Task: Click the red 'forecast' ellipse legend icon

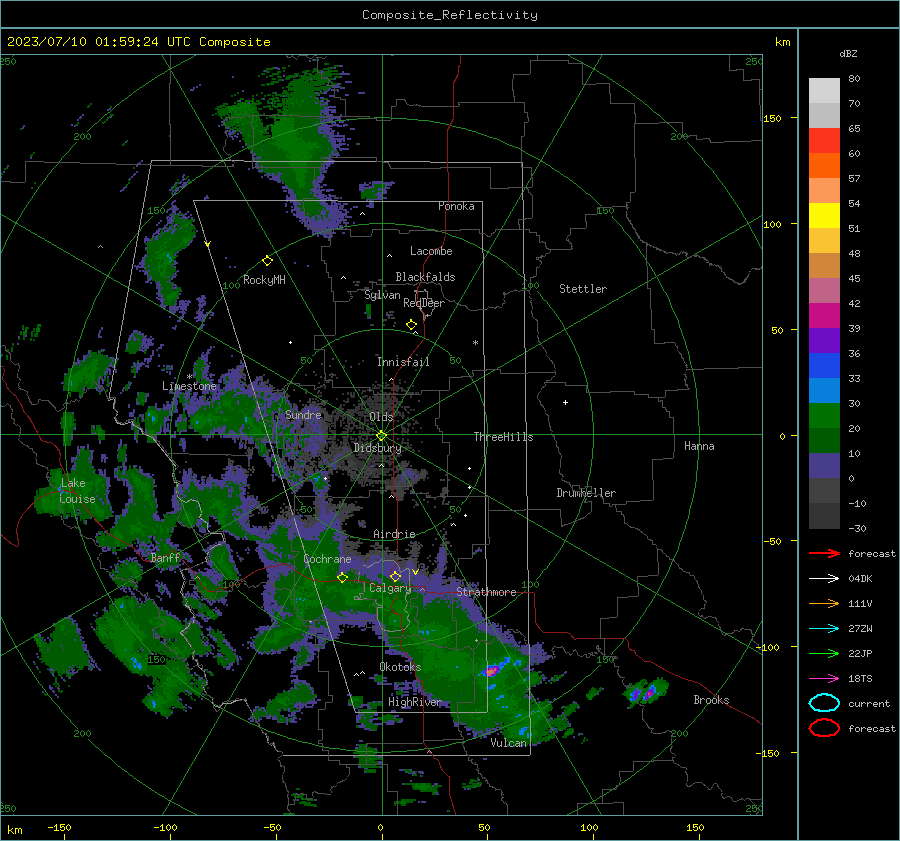Action: point(824,728)
